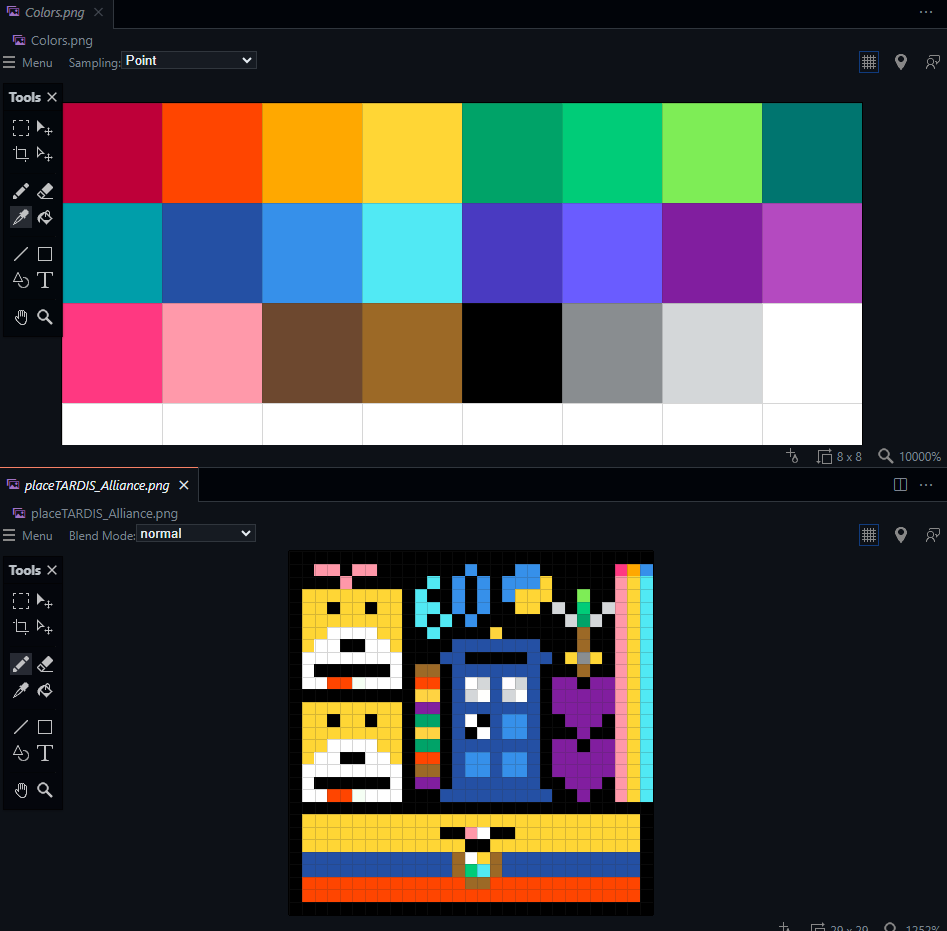Click the crimson red swatch in Colors.png

(x=112, y=153)
